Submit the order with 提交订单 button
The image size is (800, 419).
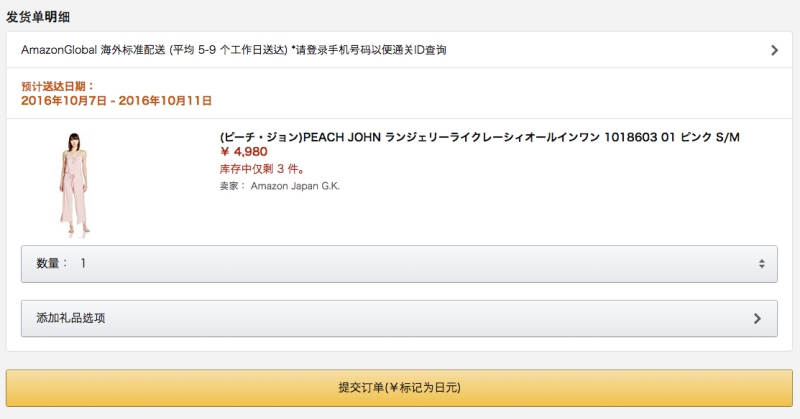(399, 387)
